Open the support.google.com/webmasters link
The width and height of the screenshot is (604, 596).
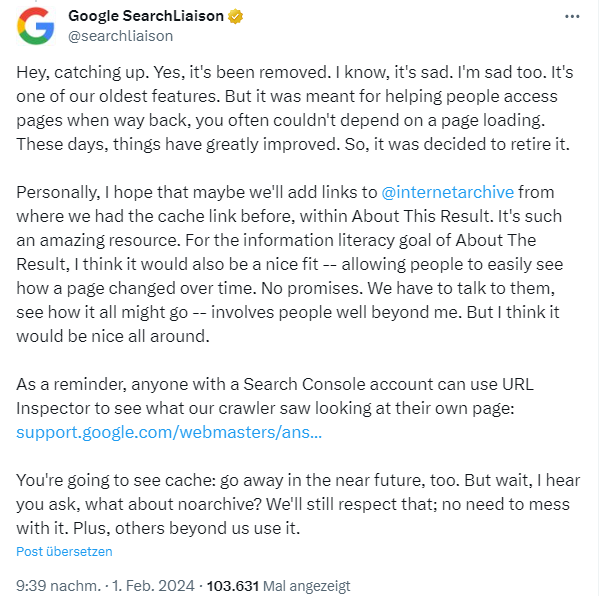tap(169, 433)
